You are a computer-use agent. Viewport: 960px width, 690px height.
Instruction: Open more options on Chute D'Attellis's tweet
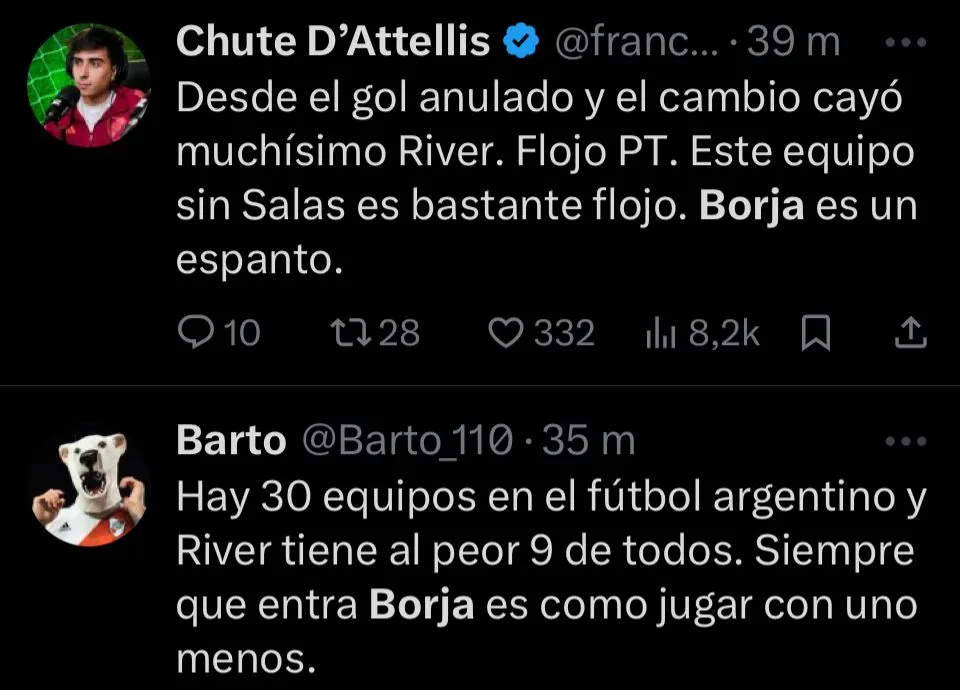point(907,42)
